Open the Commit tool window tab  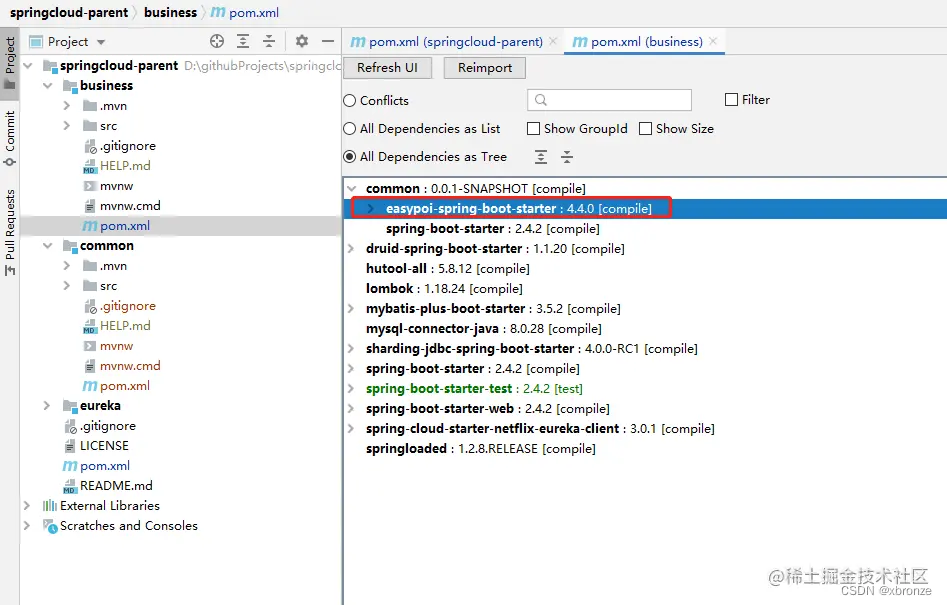[x=10, y=138]
